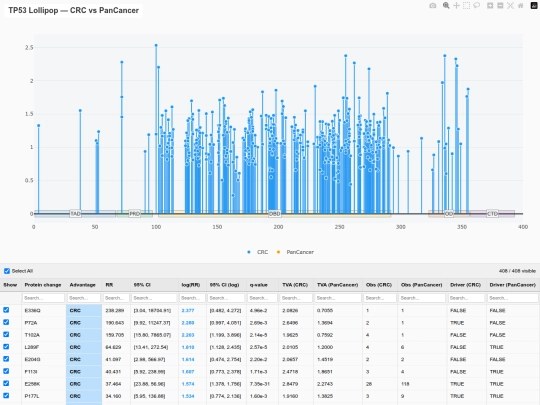
Task: Sort by the Driver (PanCancer) column header
Action: pyautogui.click(x=512, y=285)
